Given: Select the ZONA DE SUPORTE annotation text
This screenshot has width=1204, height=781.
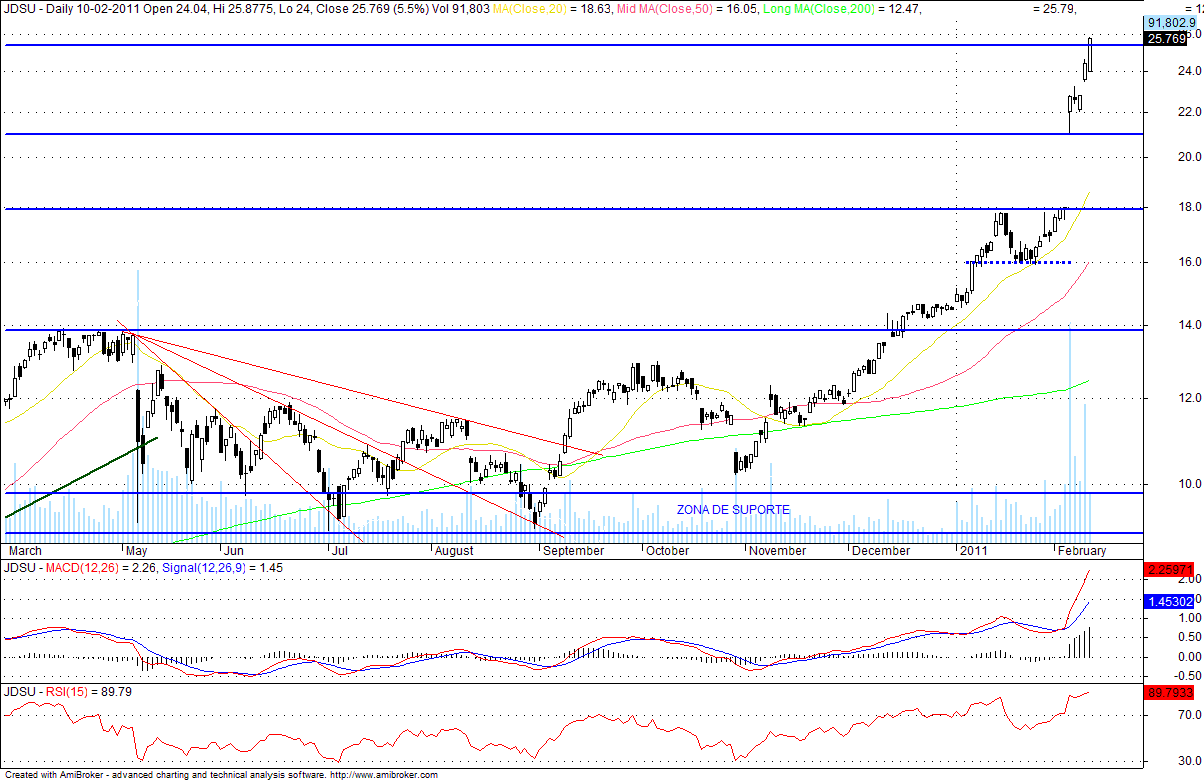Looking at the screenshot, I should pos(733,510).
